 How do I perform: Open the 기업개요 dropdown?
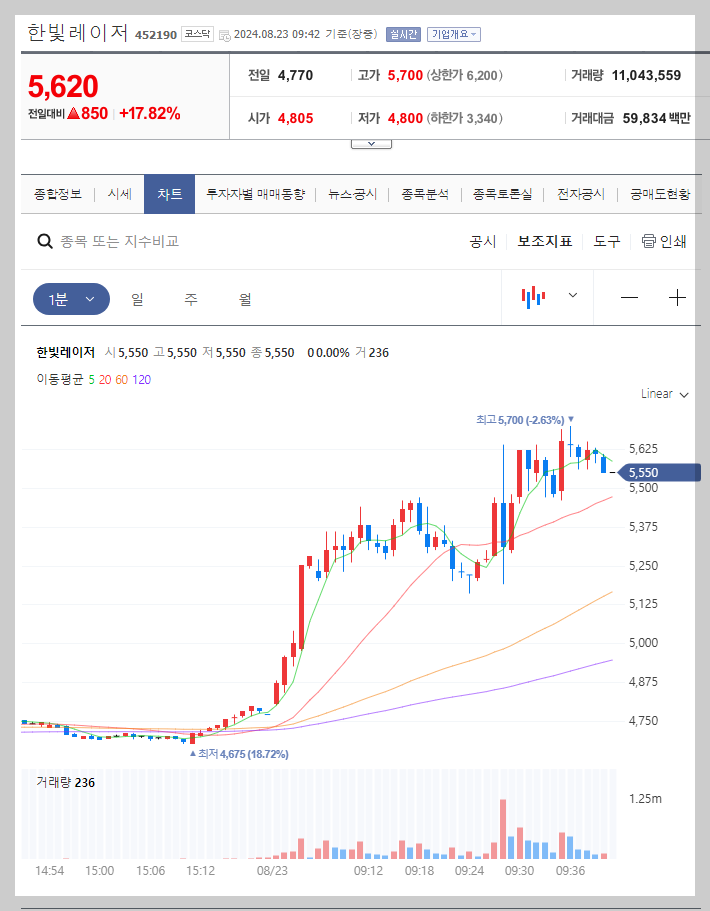453,33
